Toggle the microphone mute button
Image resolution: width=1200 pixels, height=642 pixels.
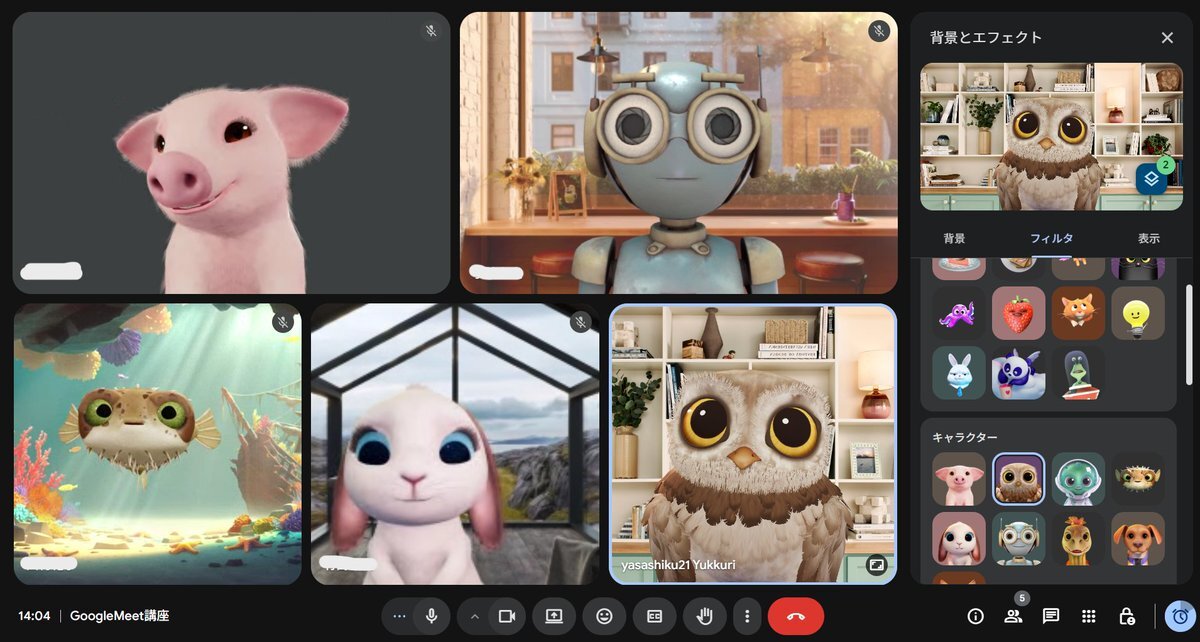(431, 616)
